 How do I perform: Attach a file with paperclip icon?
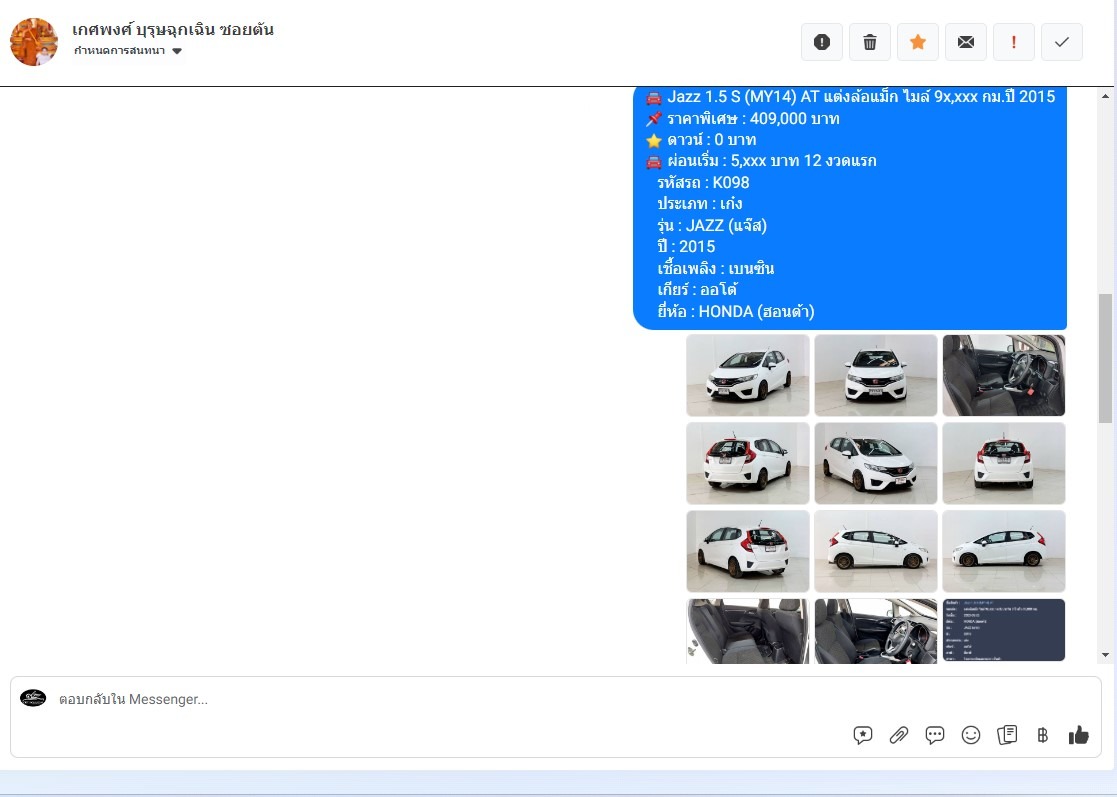coord(899,735)
